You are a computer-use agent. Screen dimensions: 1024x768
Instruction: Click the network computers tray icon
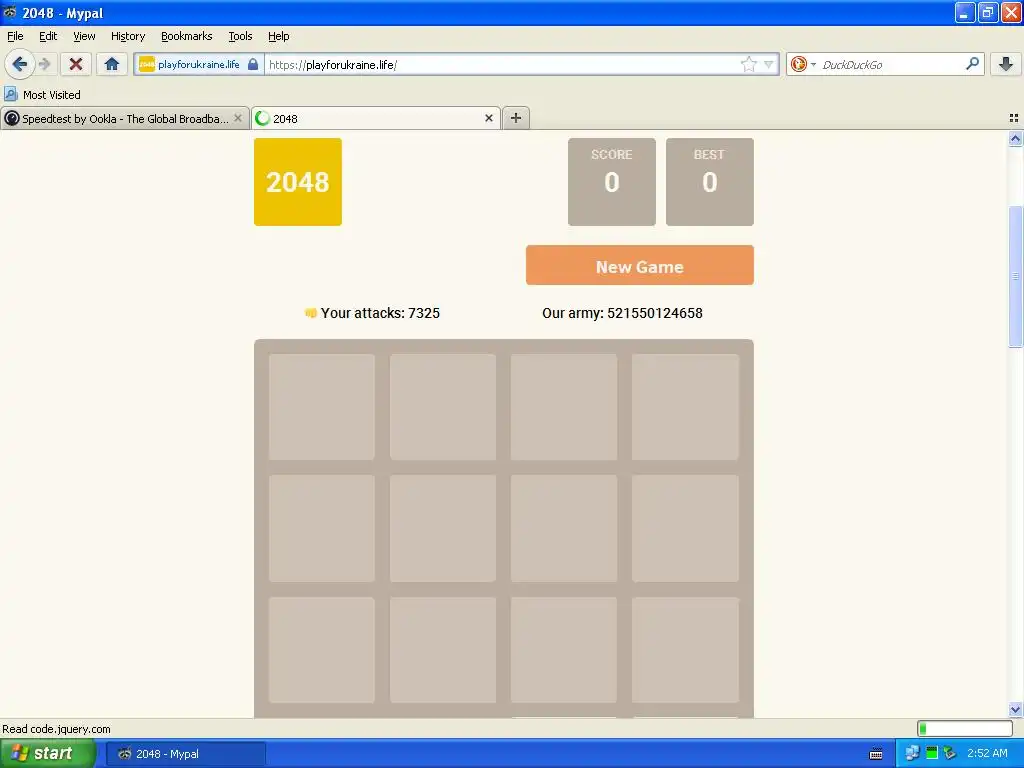[x=912, y=754]
